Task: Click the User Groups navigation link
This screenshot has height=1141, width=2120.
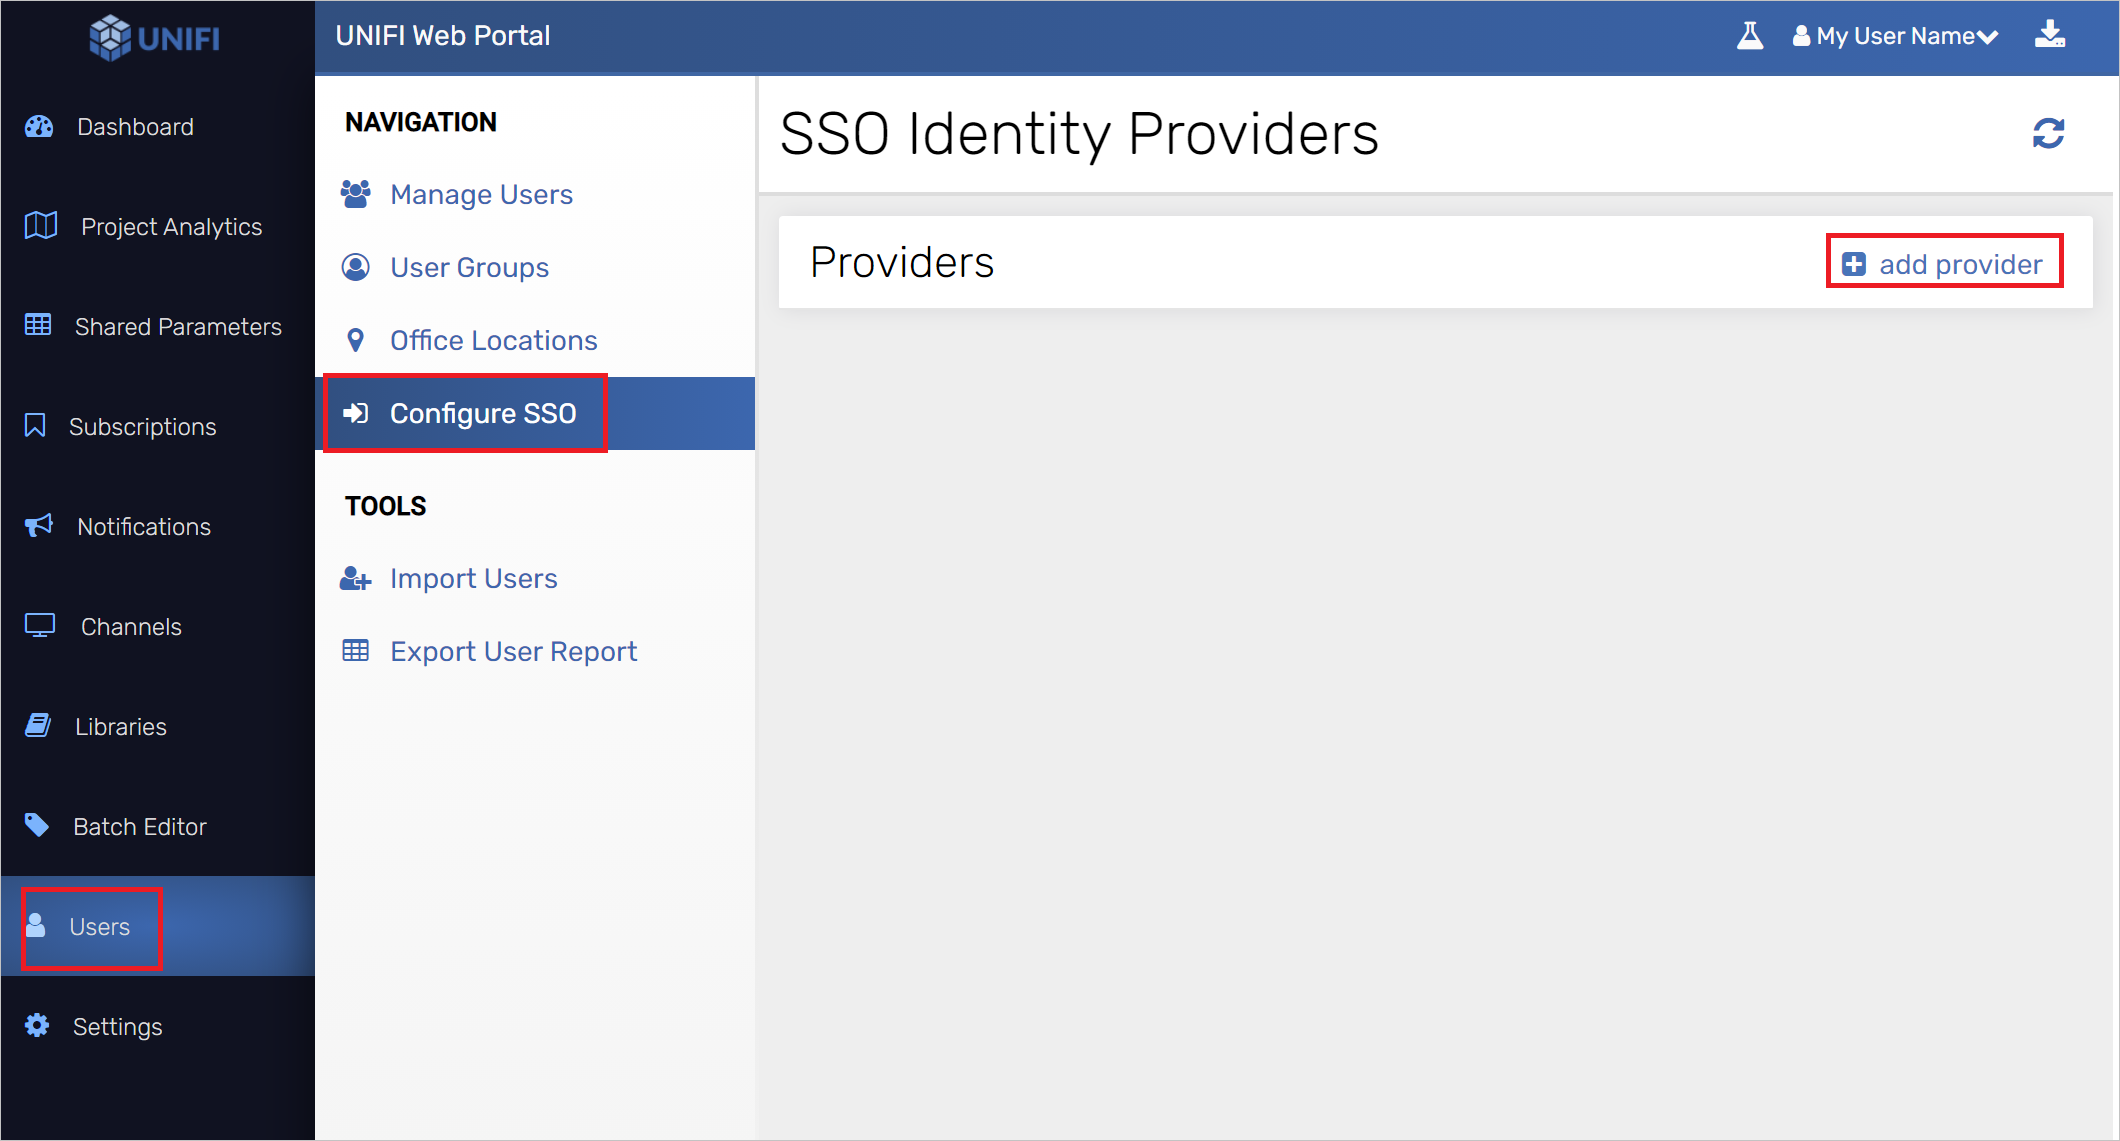Action: coord(468,267)
